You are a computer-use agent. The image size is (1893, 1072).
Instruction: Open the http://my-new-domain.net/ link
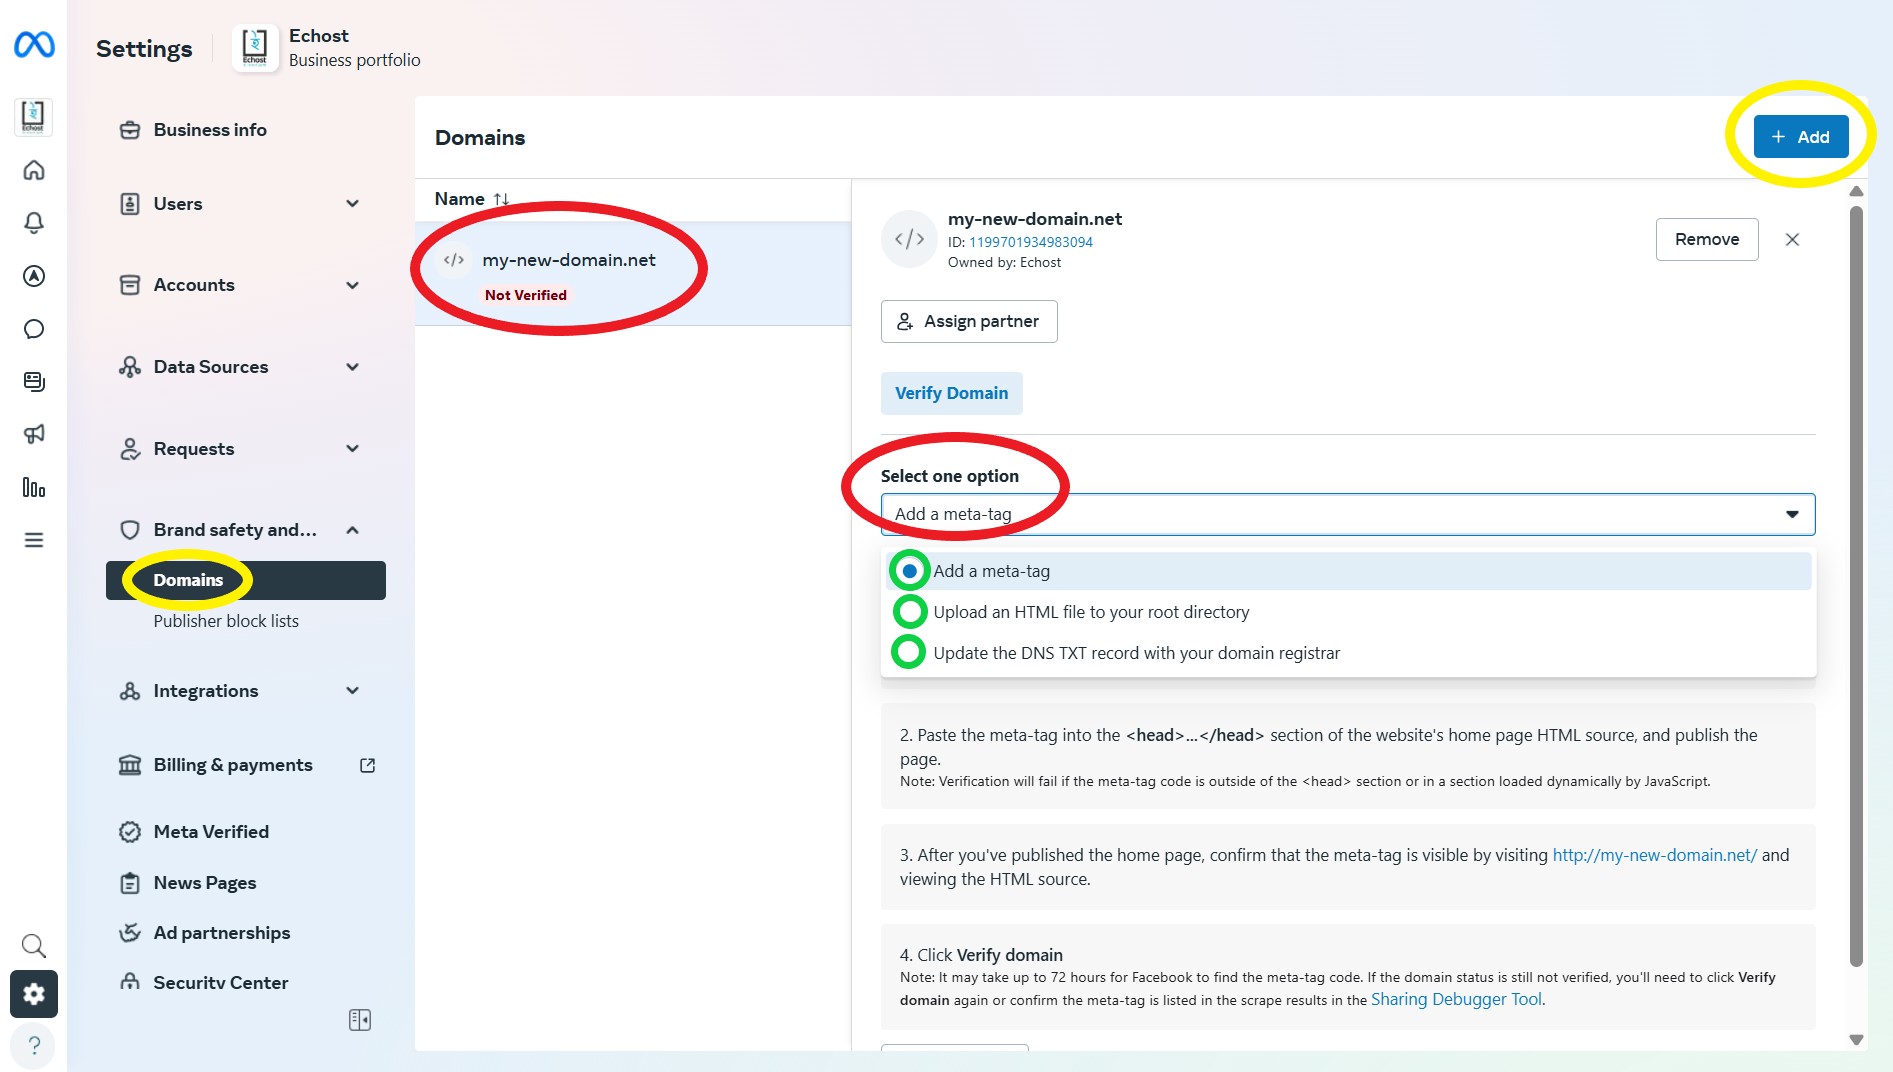[x=1654, y=855]
